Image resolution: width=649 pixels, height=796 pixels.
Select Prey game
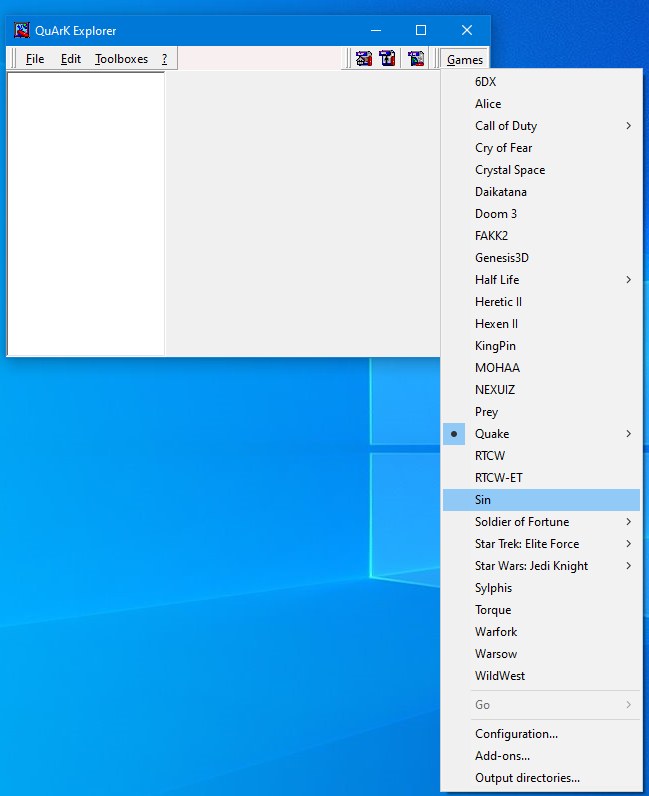(541, 412)
